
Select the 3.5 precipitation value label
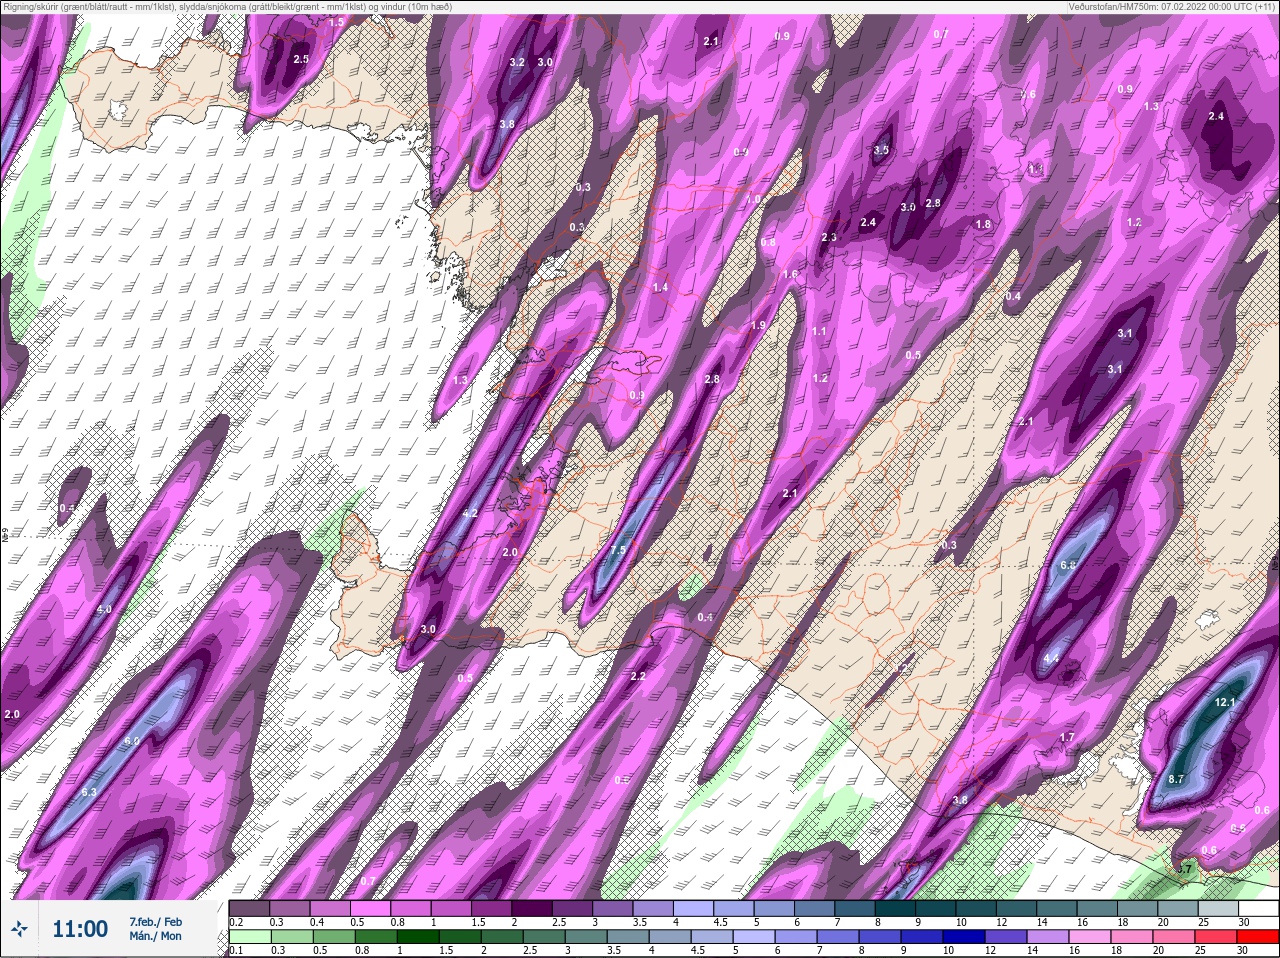pos(881,150)
